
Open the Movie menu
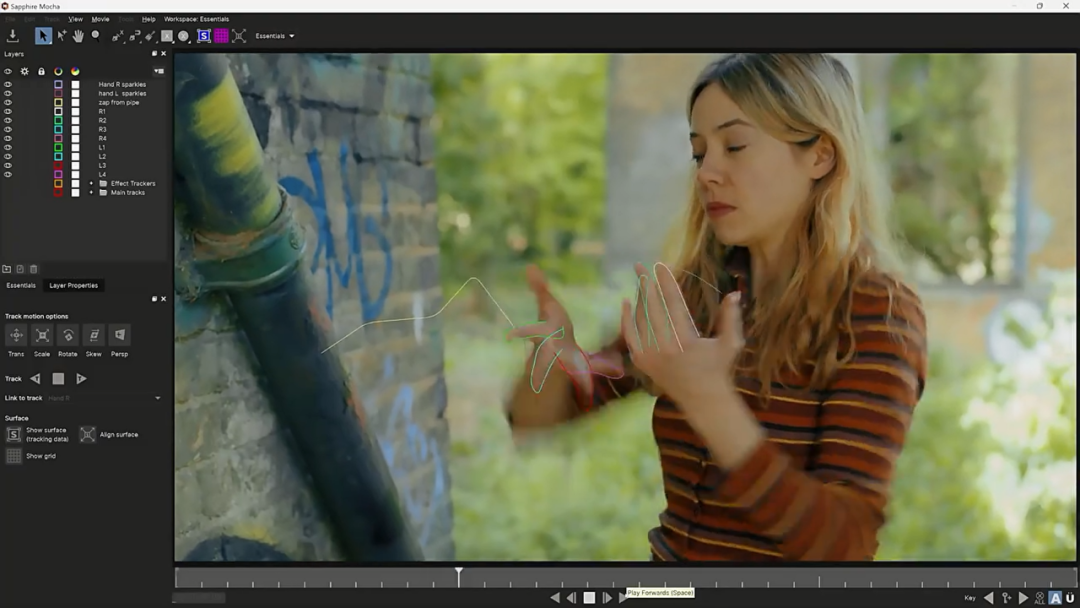(101, 19)
